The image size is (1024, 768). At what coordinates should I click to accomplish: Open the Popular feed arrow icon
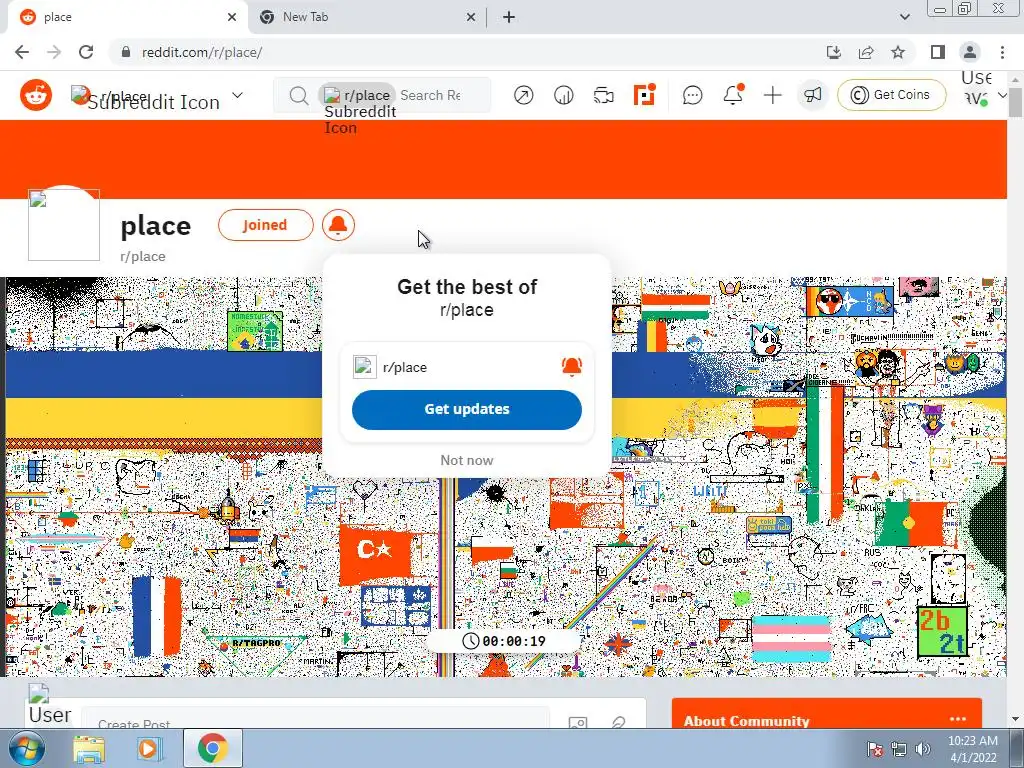(523, 95)
